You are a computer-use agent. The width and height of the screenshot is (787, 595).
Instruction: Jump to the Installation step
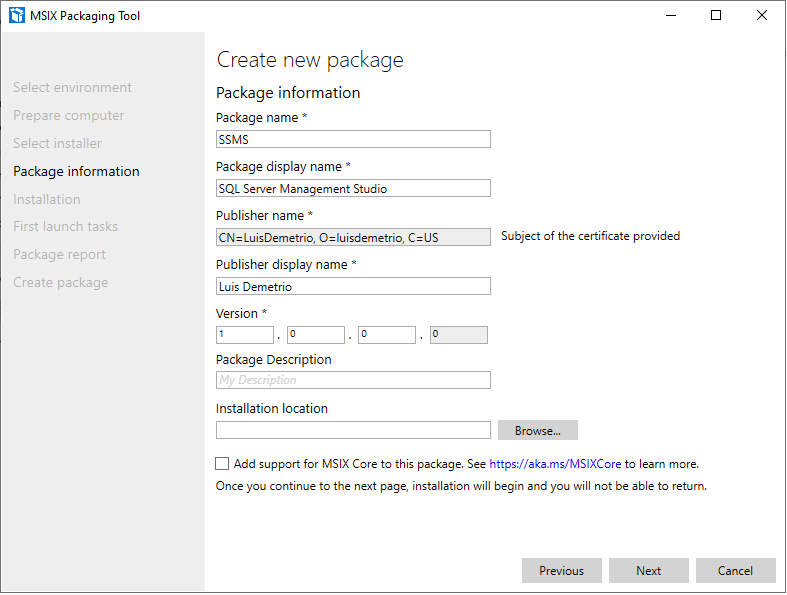click(47, 199)
